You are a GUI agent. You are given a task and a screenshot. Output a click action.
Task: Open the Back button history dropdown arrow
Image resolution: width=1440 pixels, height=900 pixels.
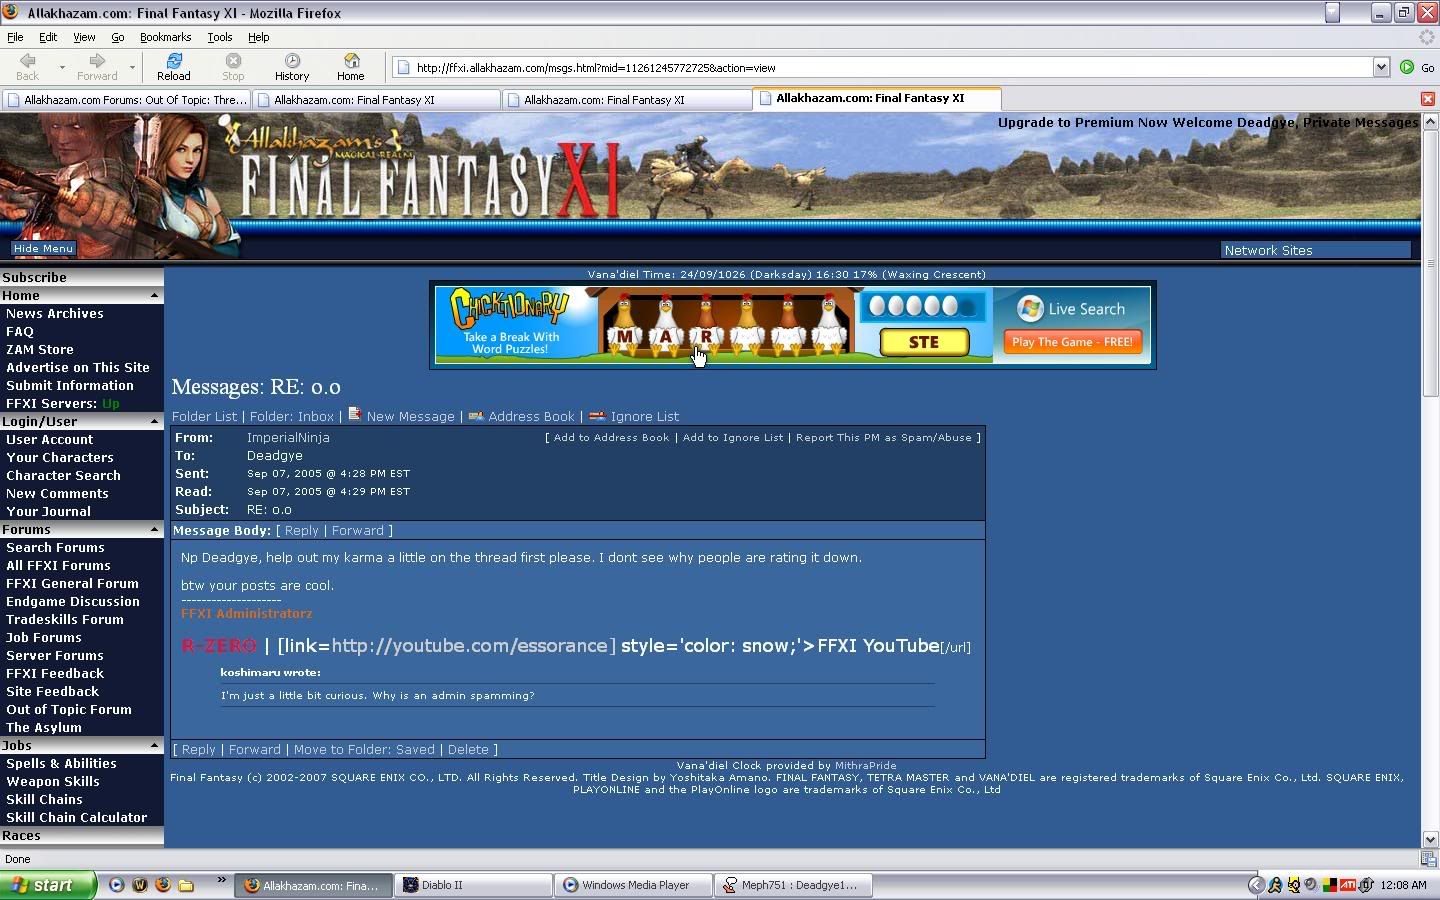pos(62,68)
